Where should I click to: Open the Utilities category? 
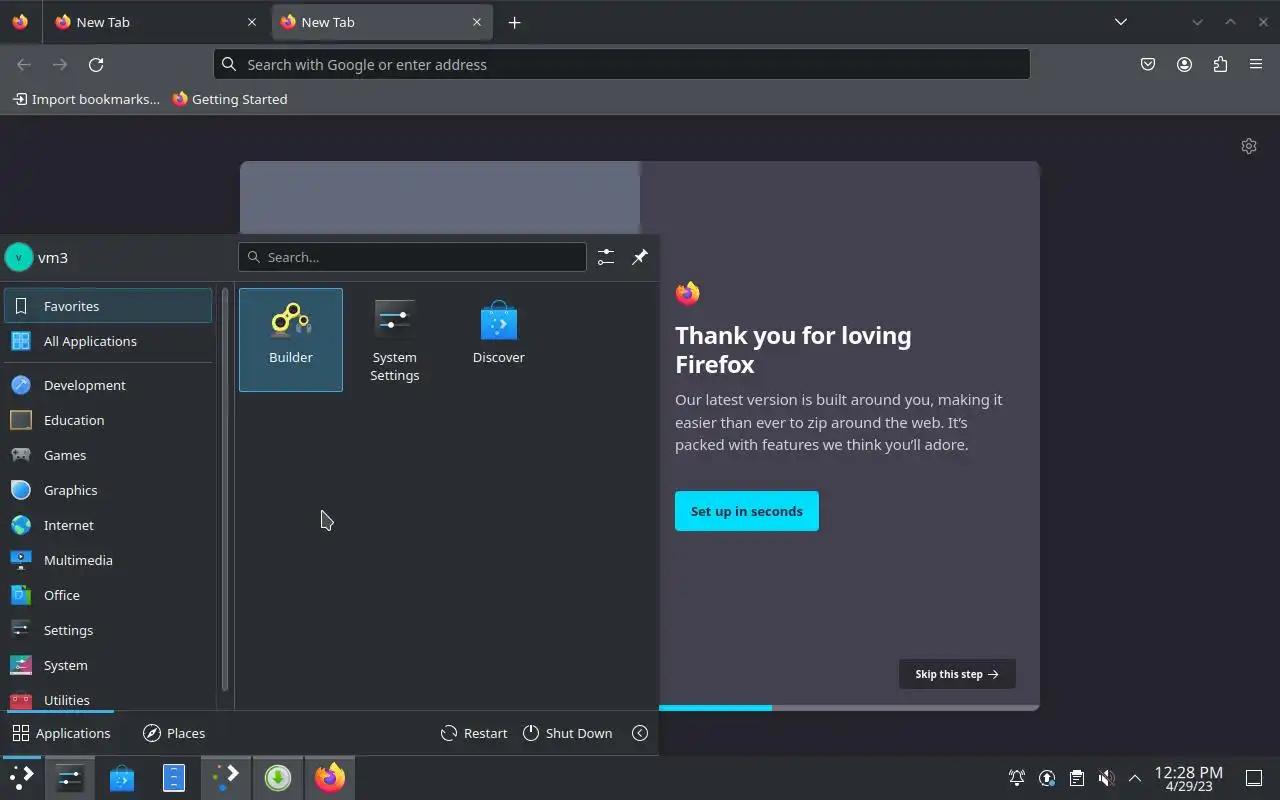(x=108, y=699)
